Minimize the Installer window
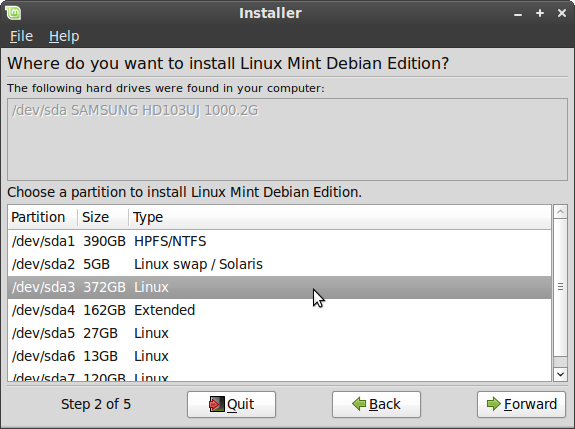 click(518, 14)
